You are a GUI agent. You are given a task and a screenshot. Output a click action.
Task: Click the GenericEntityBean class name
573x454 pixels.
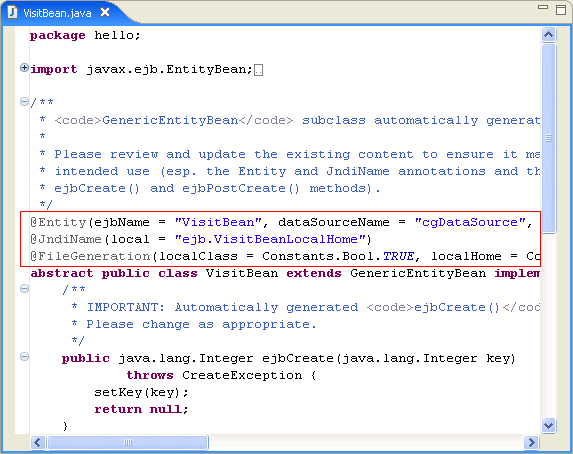click(x=418, y=273)
